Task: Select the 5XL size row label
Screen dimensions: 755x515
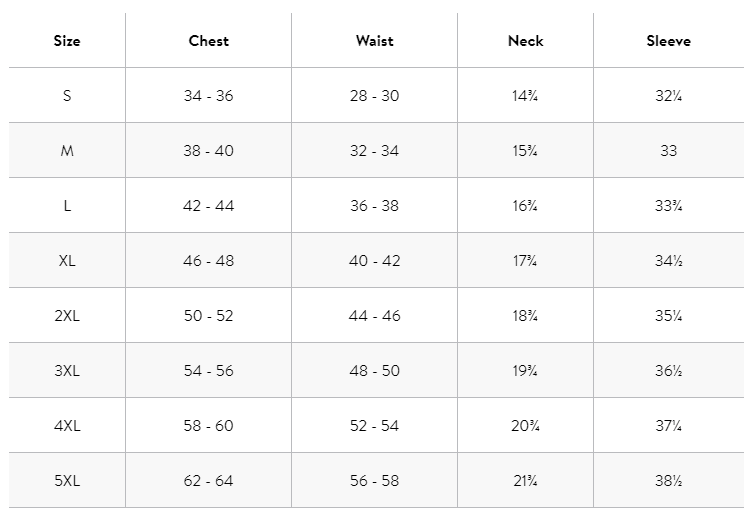Action: (x=67, y=481)
